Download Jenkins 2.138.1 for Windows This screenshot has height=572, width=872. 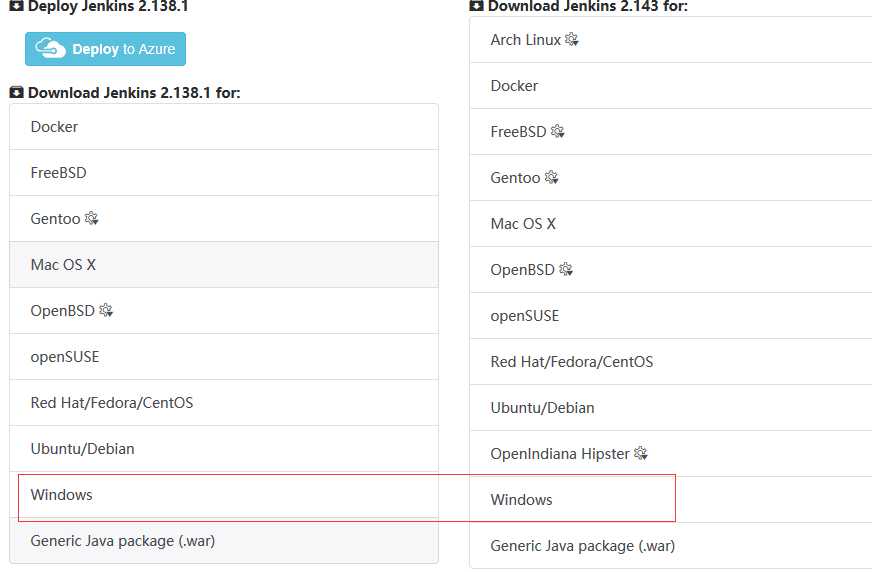click(224, 495)
